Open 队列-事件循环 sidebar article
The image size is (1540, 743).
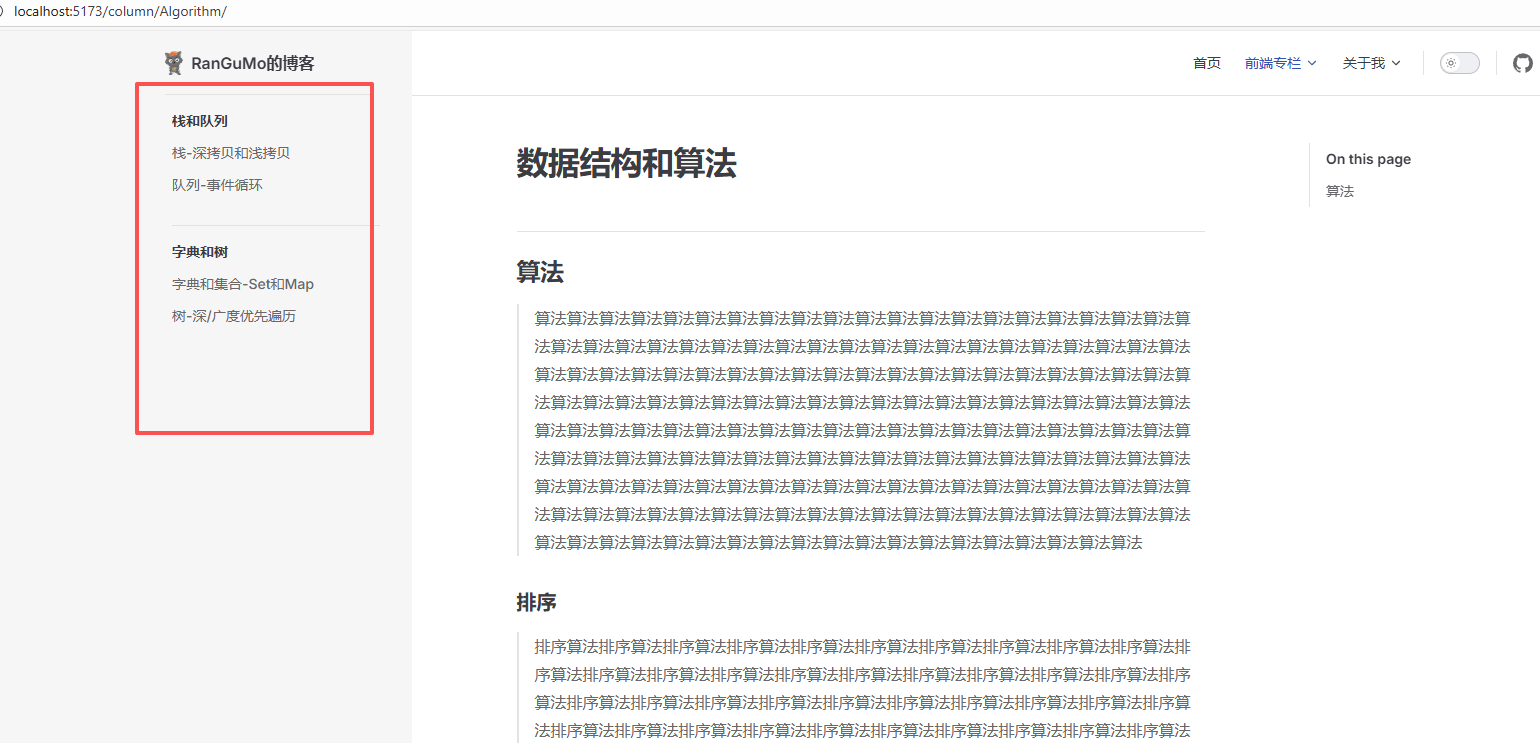tap(217, 185)
